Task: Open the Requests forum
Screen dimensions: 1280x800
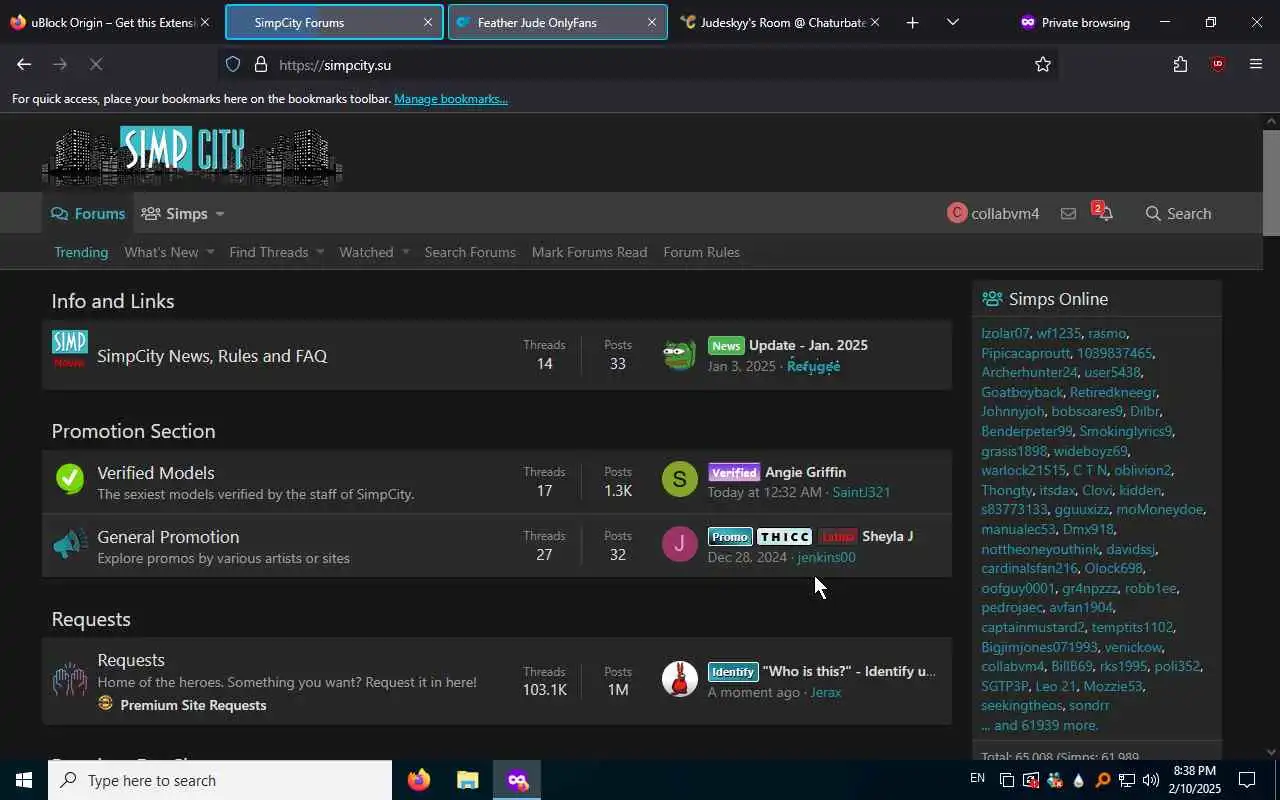Action: click(x=131, y=660)
